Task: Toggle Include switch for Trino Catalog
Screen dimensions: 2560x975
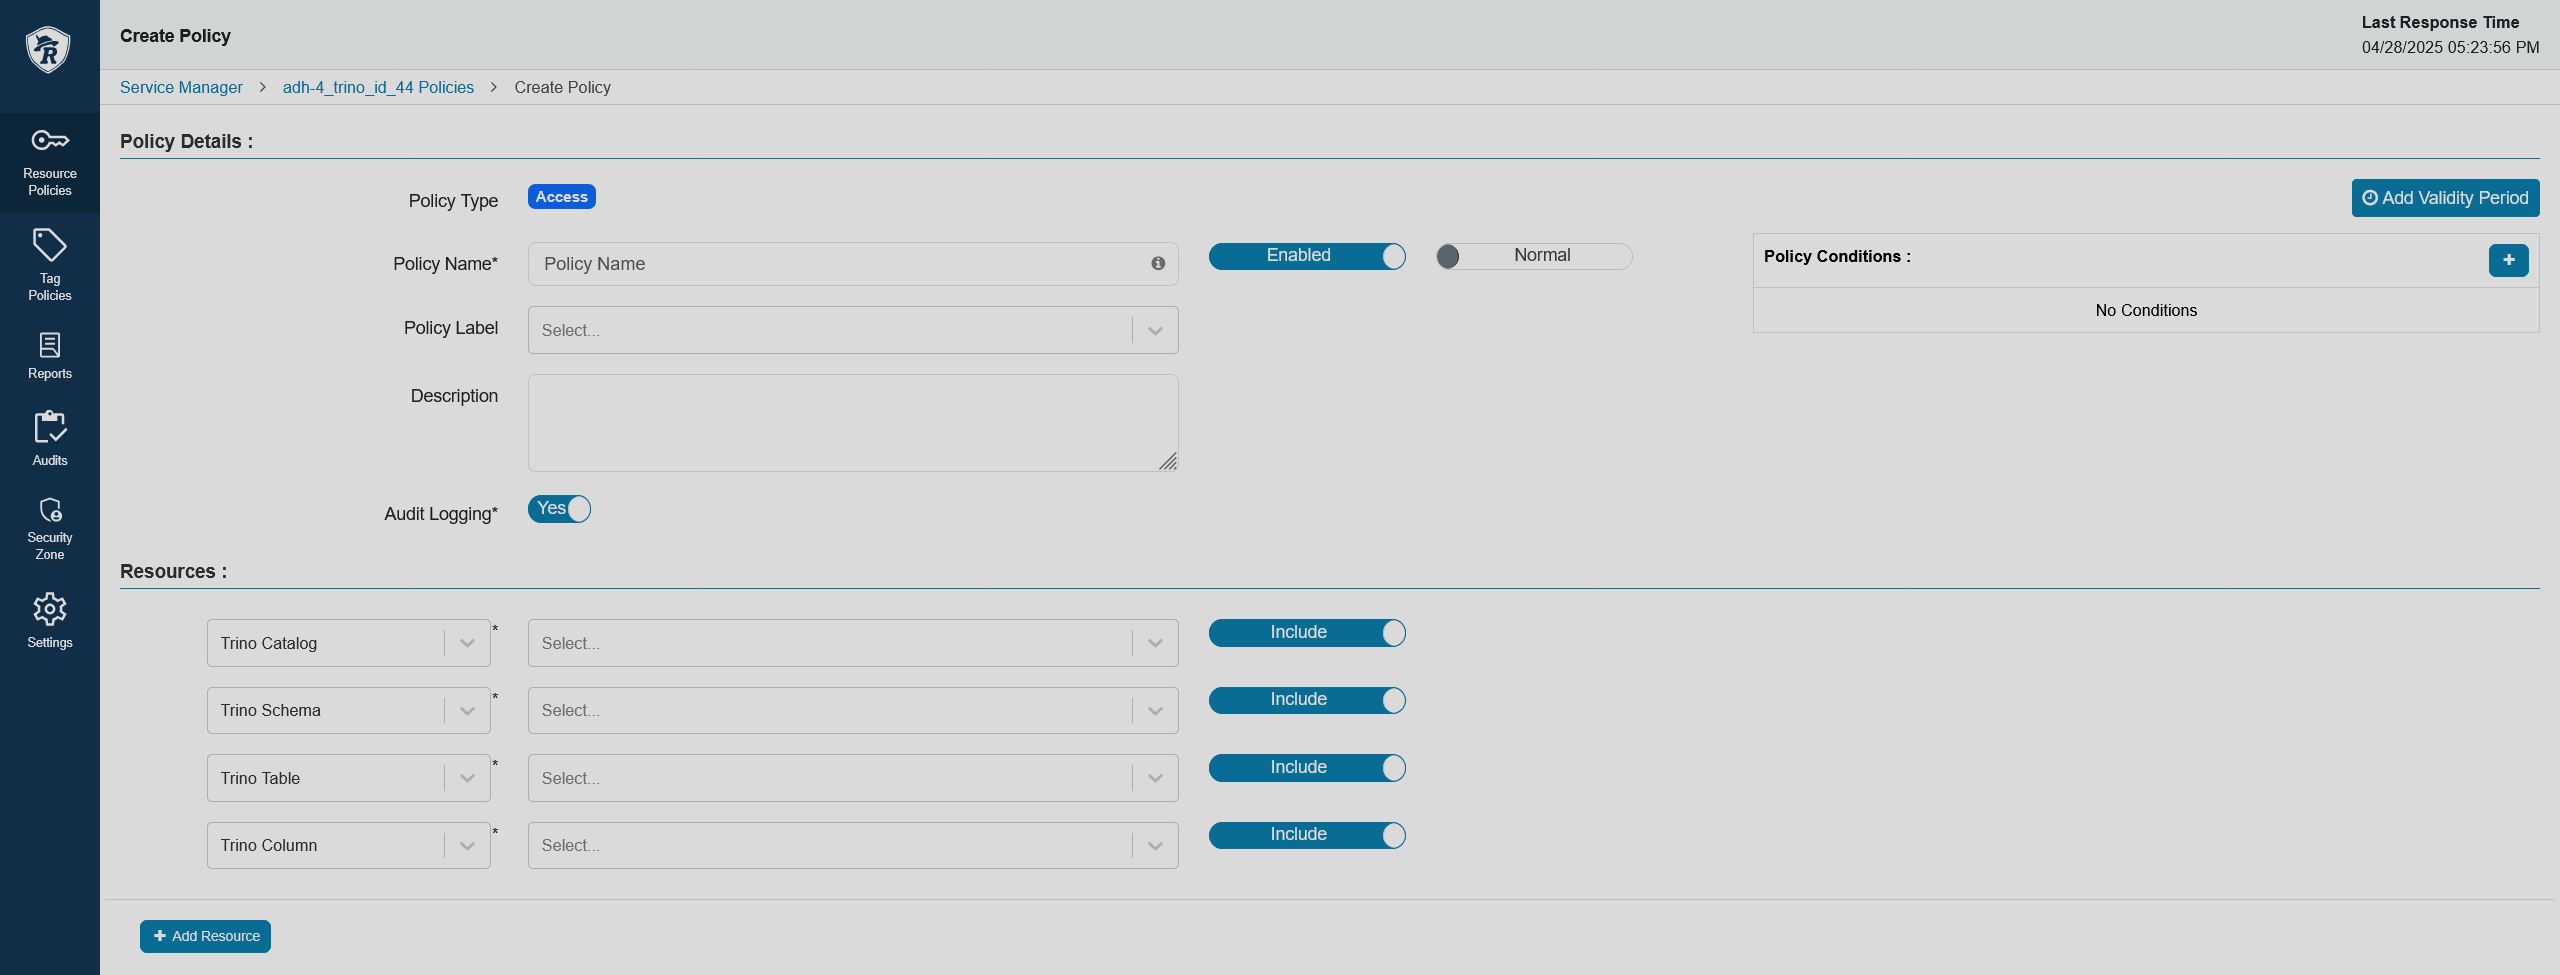Action: 1307,633
